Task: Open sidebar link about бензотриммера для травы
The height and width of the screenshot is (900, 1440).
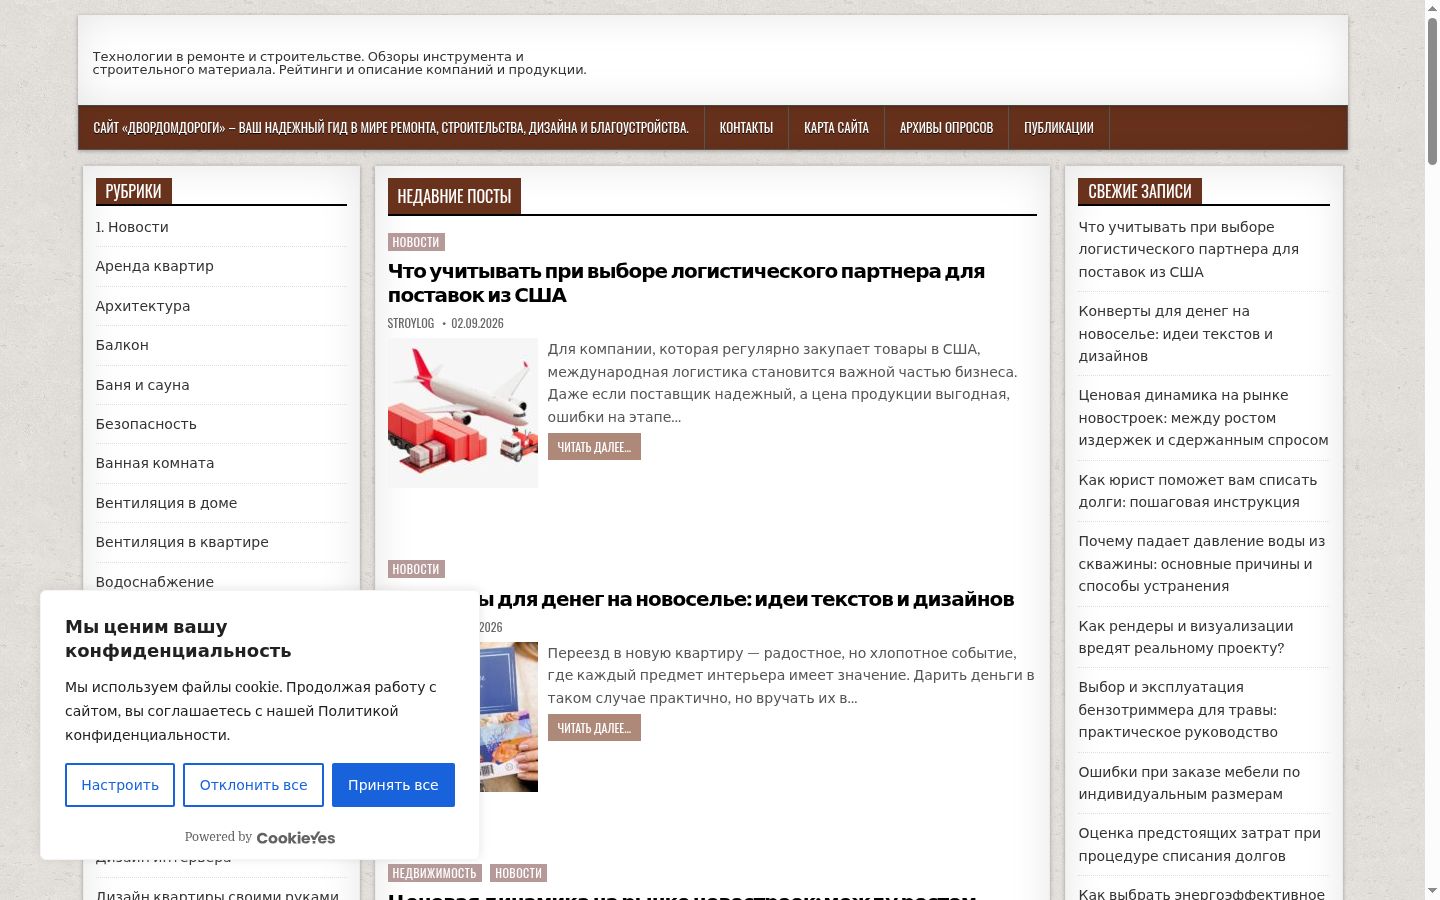Action: point(1178,709)
